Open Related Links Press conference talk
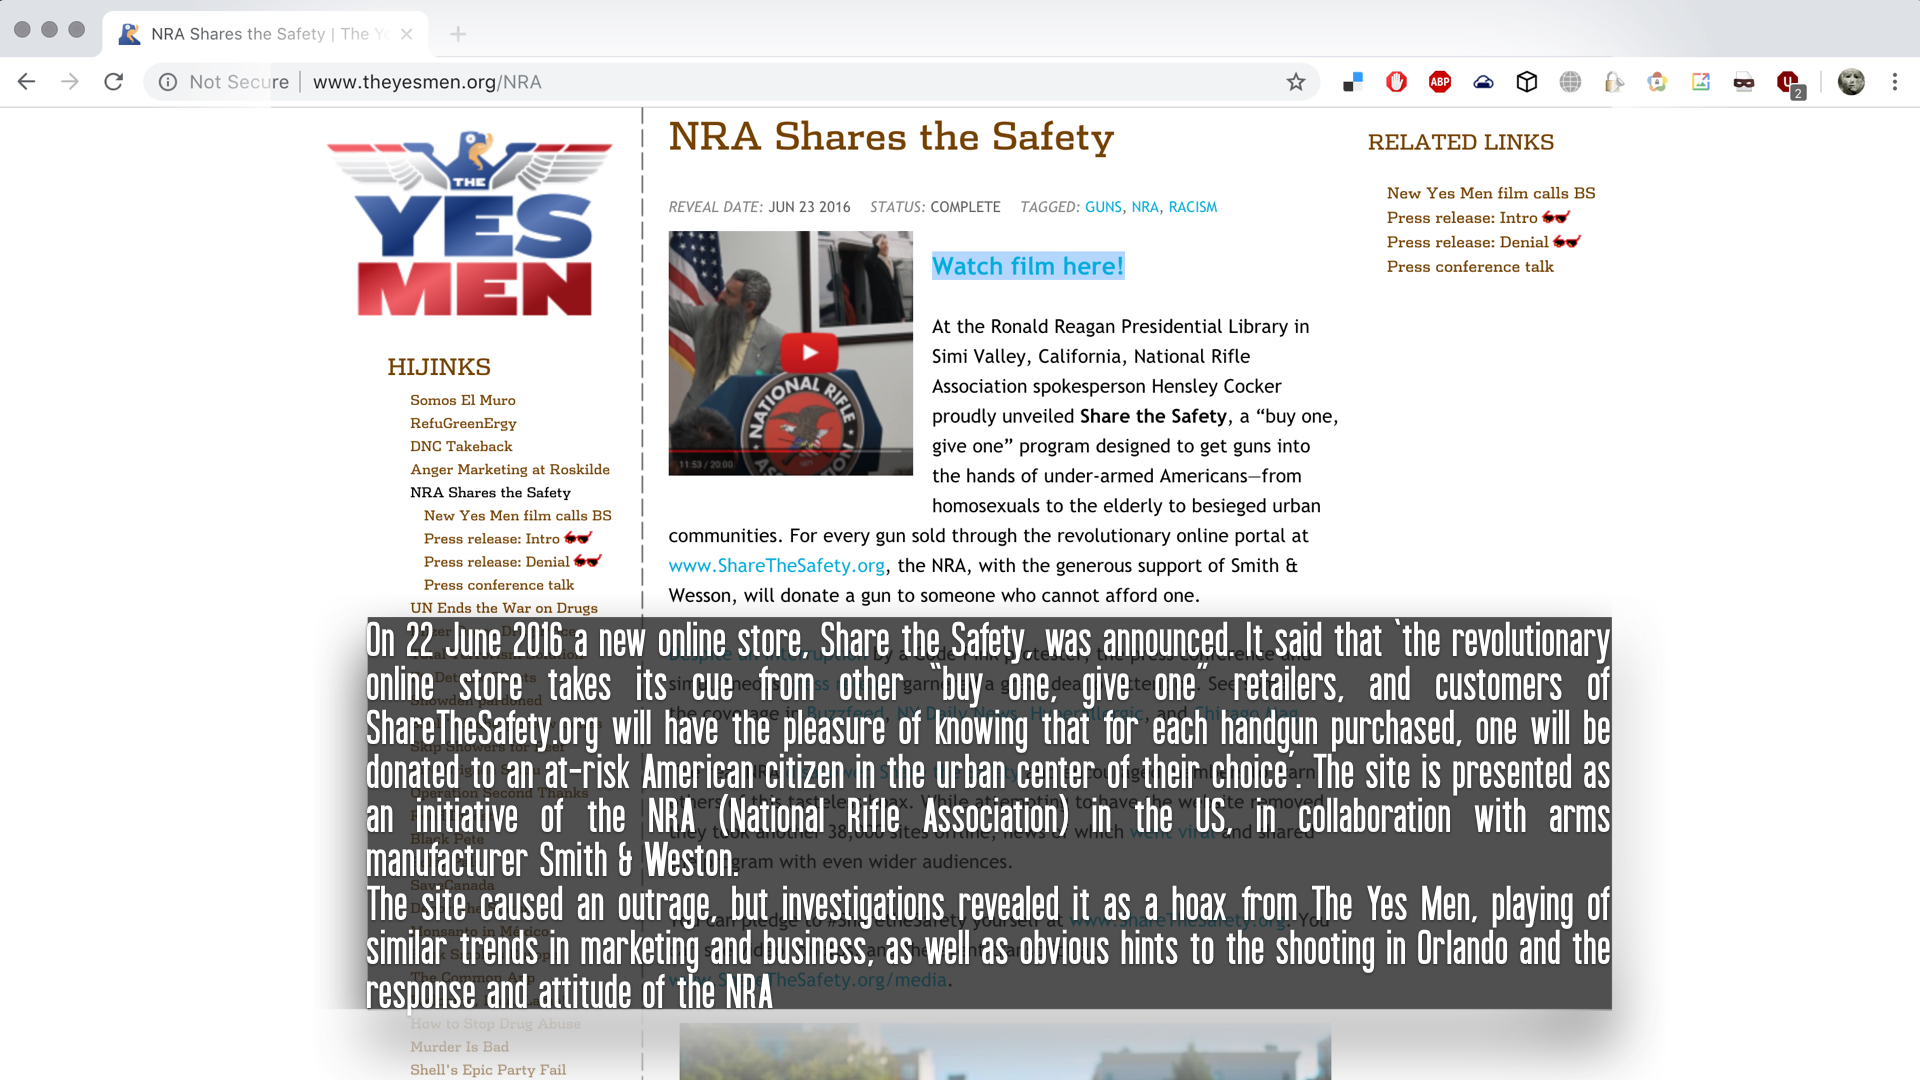 (x=1470, y=267)
